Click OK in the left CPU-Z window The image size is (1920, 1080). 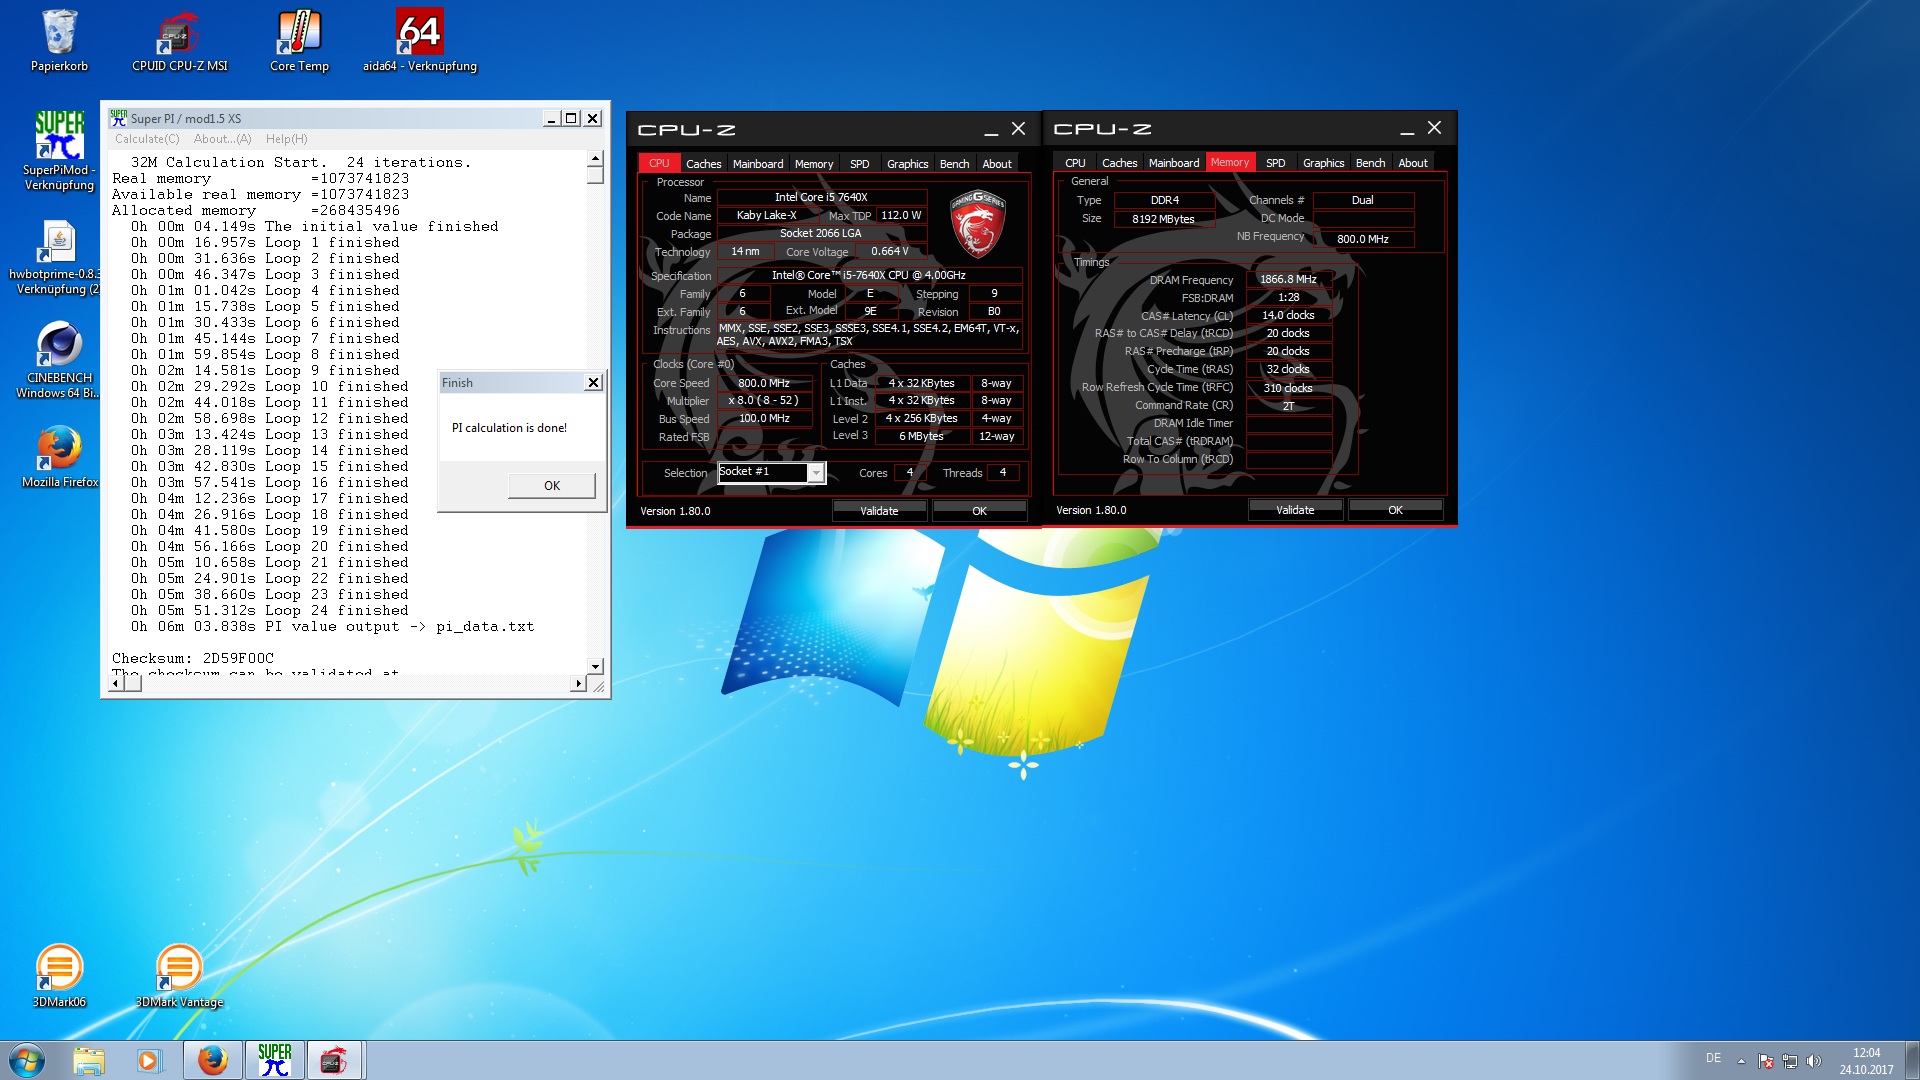[x=979, y=511]
